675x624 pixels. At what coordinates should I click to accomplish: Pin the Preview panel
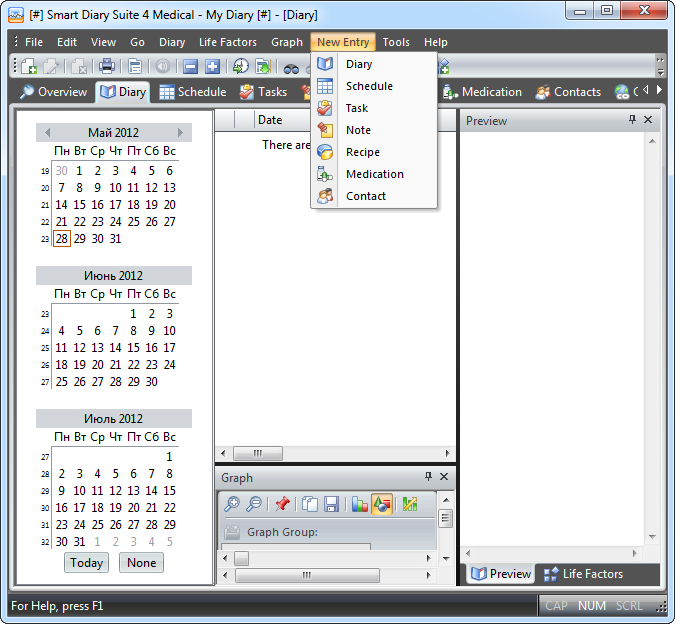point(632,119)
